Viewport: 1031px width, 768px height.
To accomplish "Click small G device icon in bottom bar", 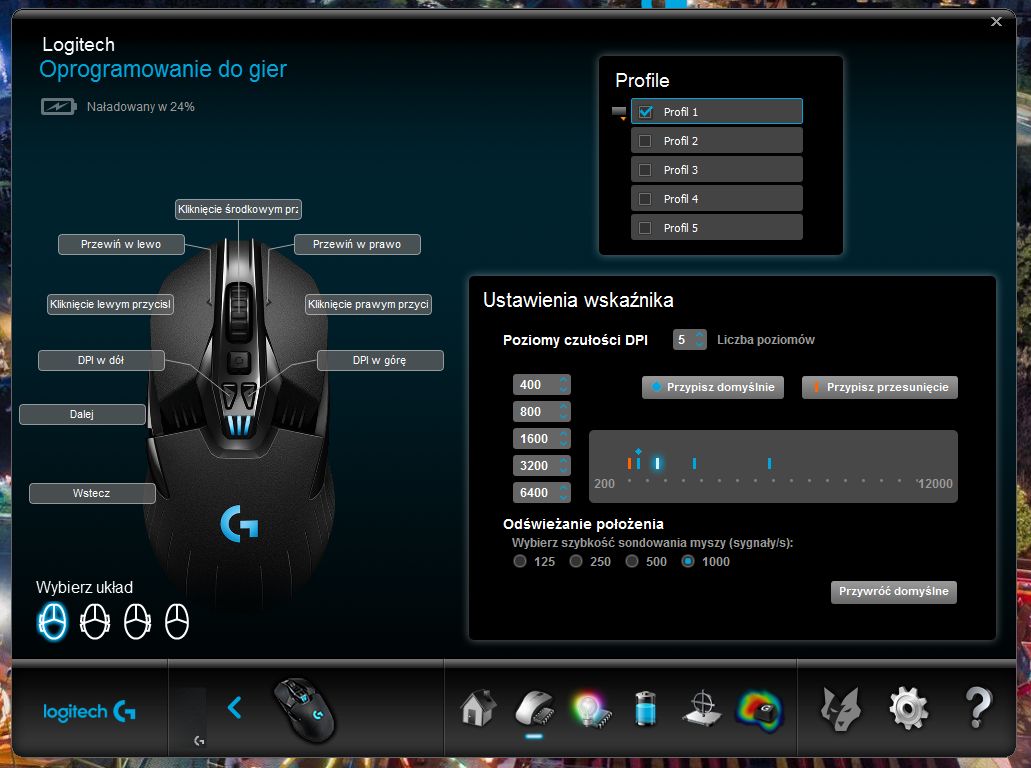I will click(199, 740).
